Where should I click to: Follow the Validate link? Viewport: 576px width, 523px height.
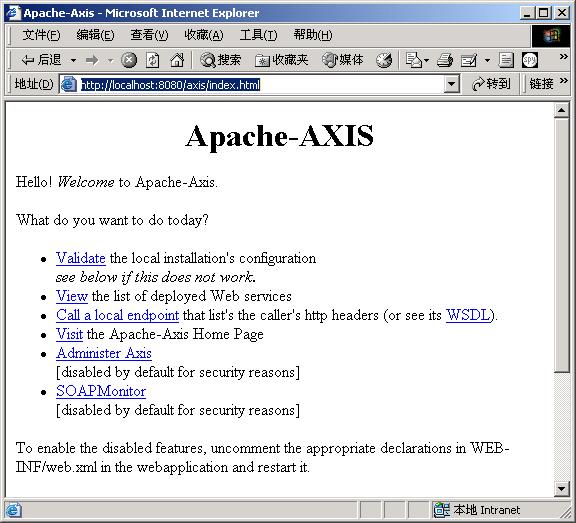[x=81, y=258]
